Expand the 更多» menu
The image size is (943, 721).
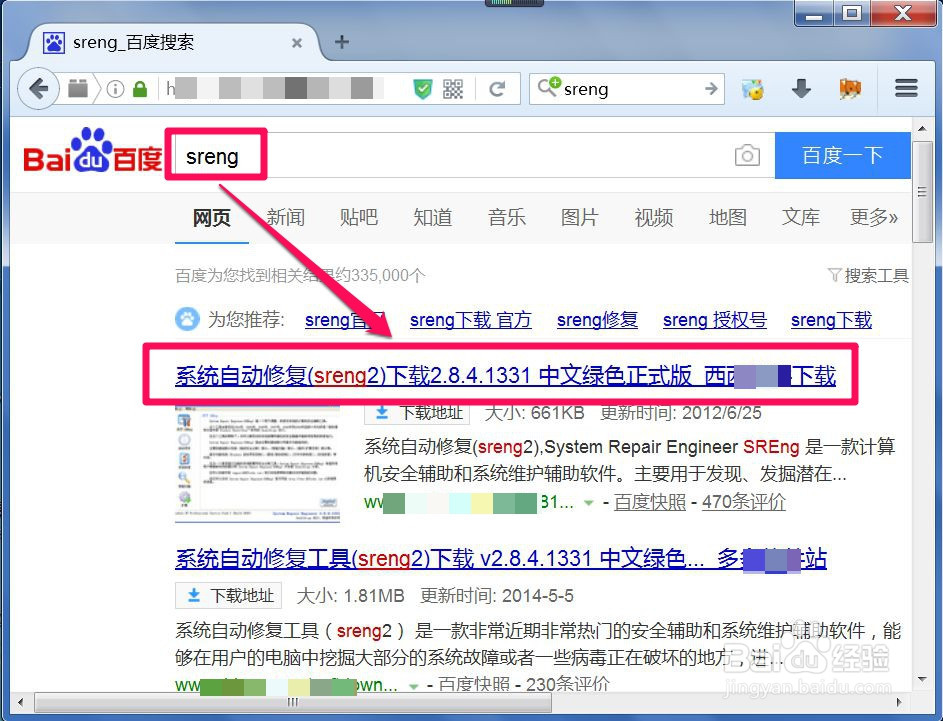click(874, 218)
